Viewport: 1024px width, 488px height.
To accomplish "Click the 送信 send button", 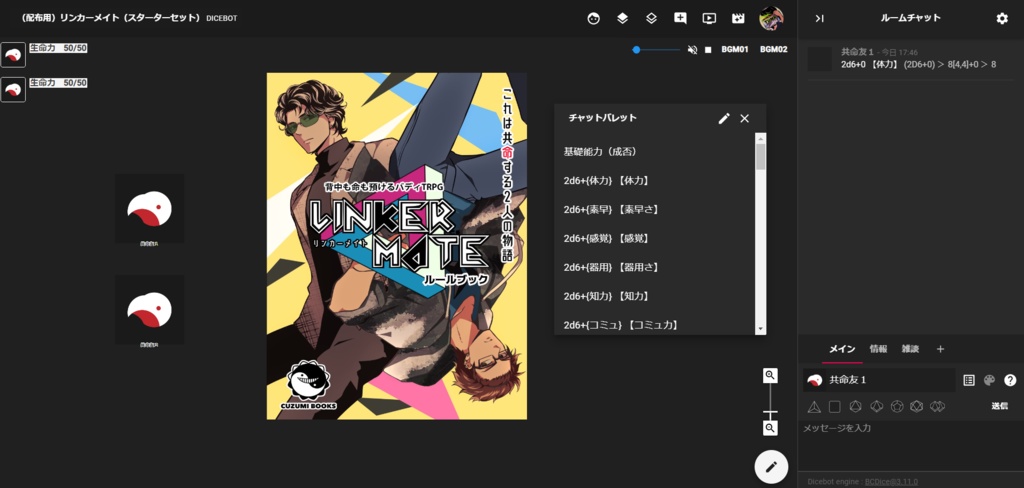I will coord(999,406).
